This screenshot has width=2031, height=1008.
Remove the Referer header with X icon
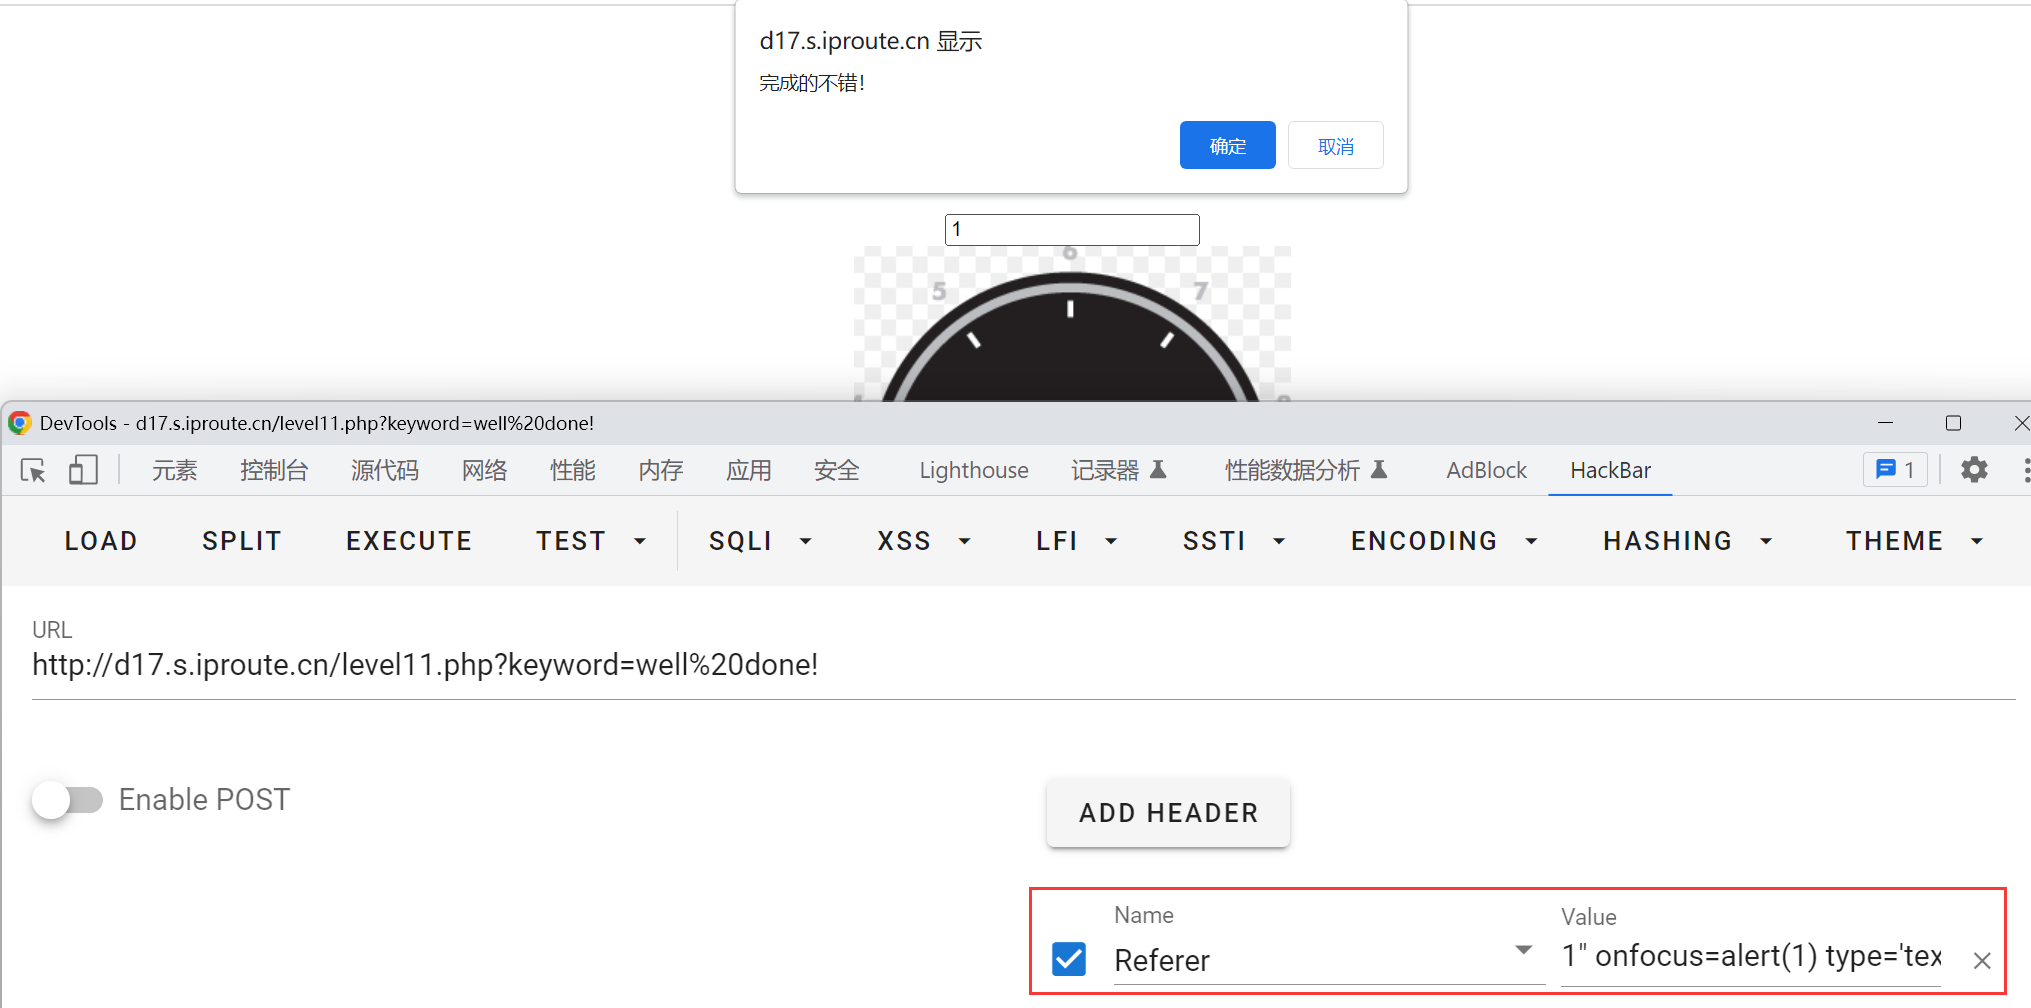[1981, 961]
